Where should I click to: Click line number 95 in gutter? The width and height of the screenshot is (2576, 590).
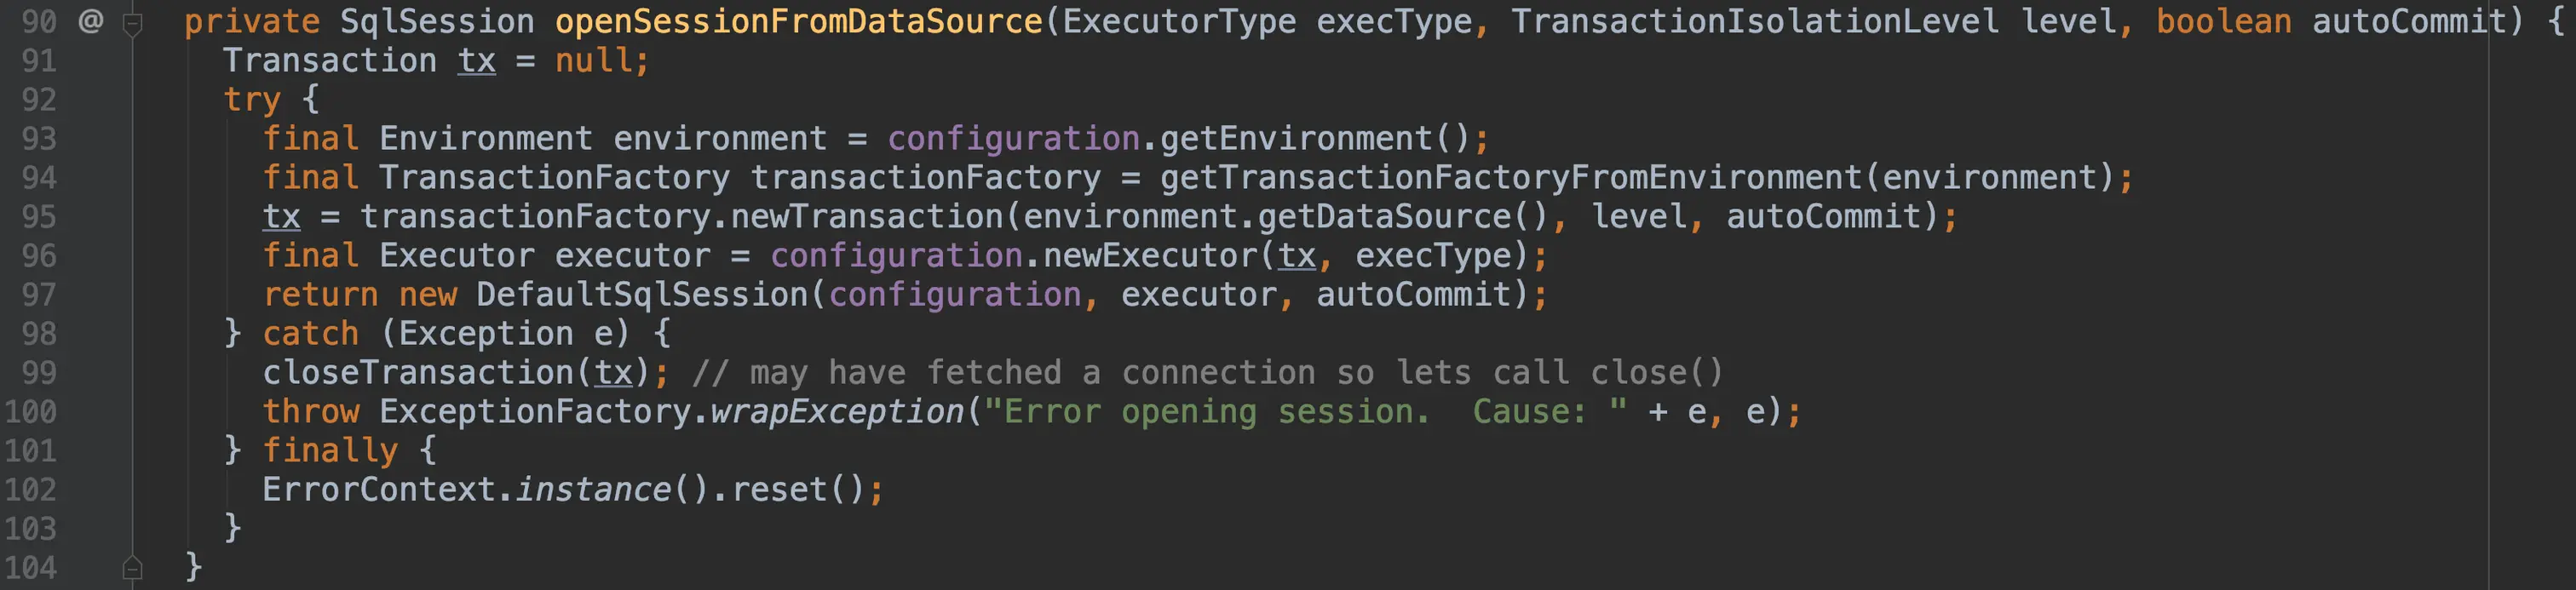tap(39, 217)
